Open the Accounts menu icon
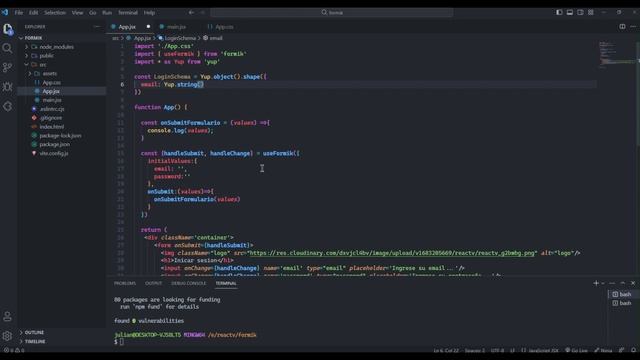 (x=7, y=316)
